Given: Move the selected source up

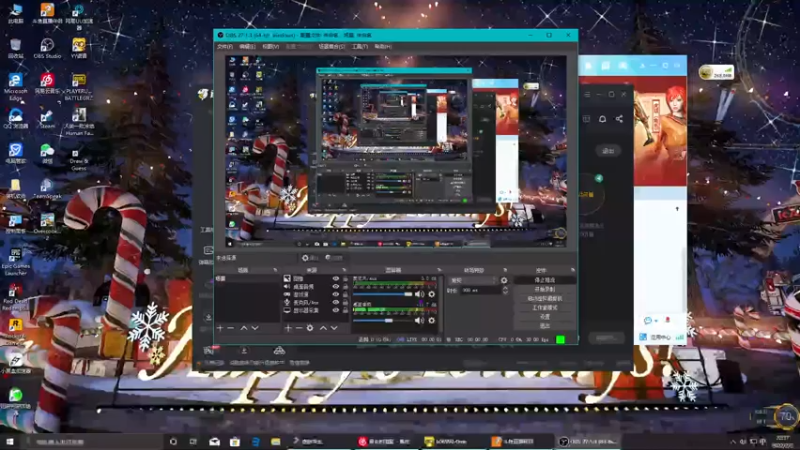Looking at the screenshot, I should point(323,328).
